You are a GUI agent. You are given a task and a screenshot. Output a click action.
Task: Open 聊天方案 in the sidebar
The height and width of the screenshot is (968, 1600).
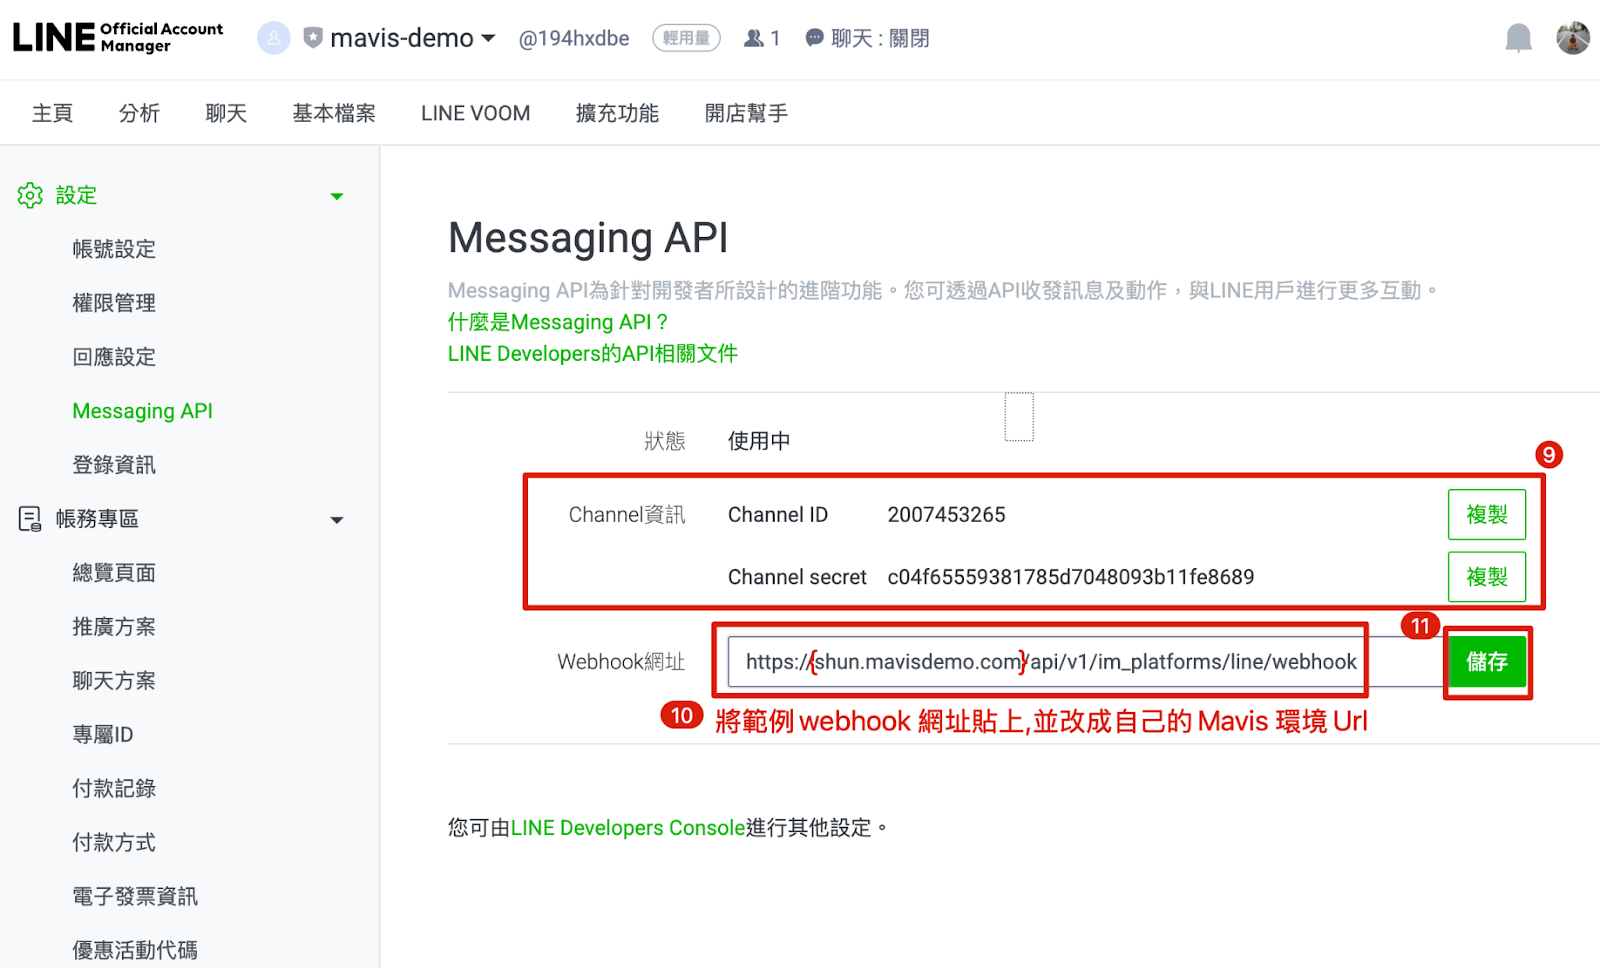[x=114, y=681]
